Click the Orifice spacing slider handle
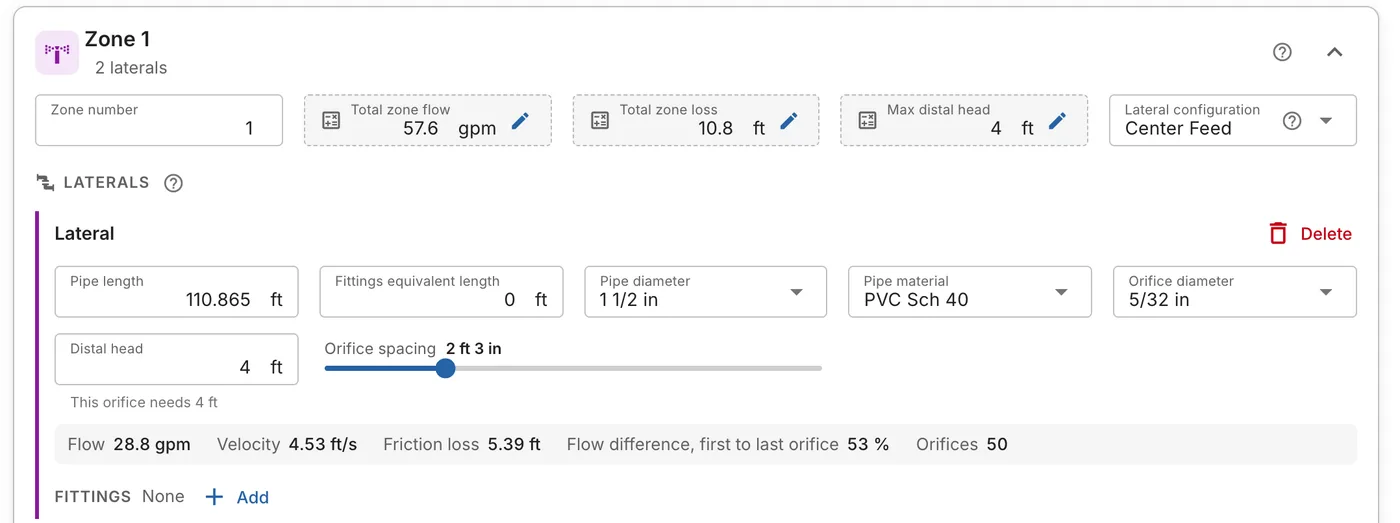This screenshot has width=1400, height=523. tap(446, 368)
